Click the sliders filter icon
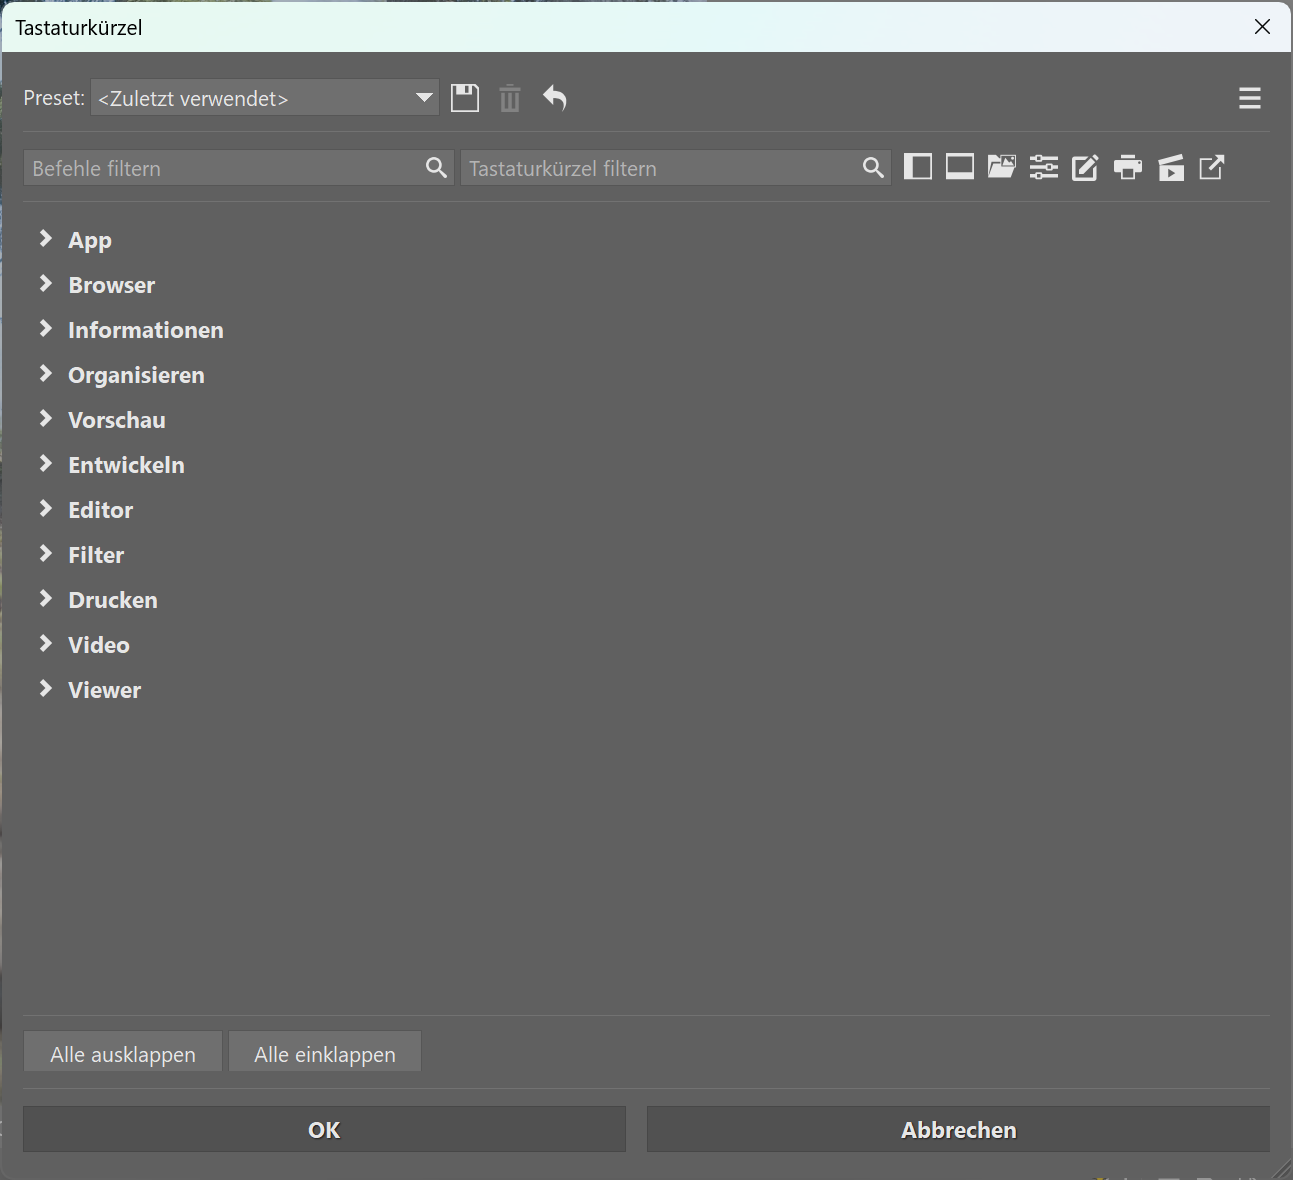The image size is (1293, 1180). pyautogui.click(x=1043, y=167)
